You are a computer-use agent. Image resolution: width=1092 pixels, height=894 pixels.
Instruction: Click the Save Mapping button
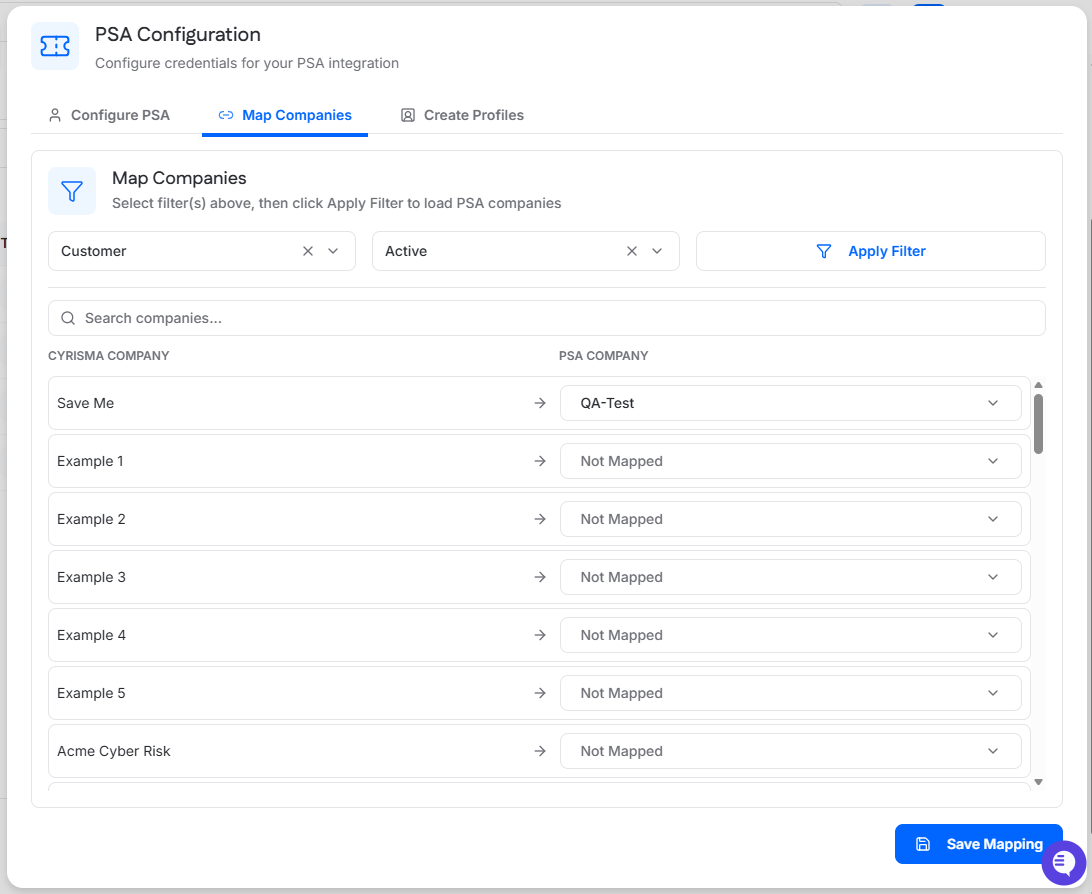(978, 844)
